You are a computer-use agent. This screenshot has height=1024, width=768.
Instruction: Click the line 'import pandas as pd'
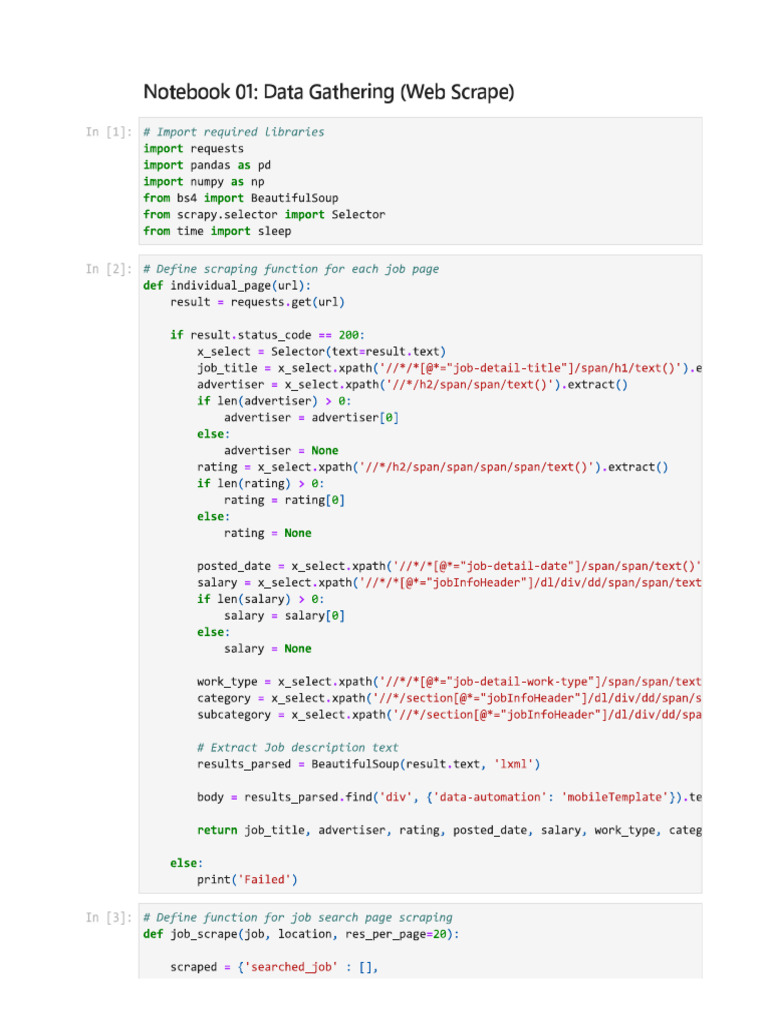click(207, 165)
